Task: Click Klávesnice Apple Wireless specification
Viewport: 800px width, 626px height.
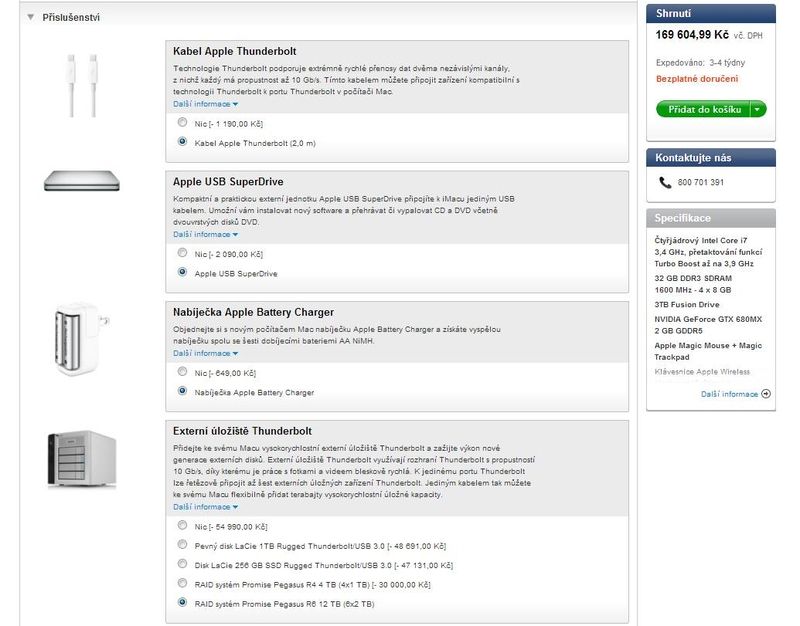Action: [702, 372]
